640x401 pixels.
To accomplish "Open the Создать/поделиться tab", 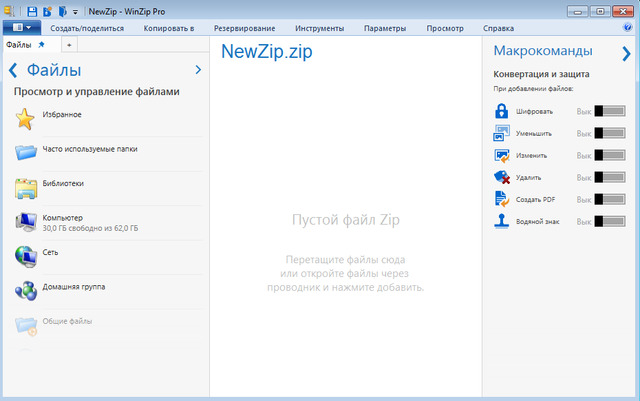I will pyautogui.click(x=87, y=28).
